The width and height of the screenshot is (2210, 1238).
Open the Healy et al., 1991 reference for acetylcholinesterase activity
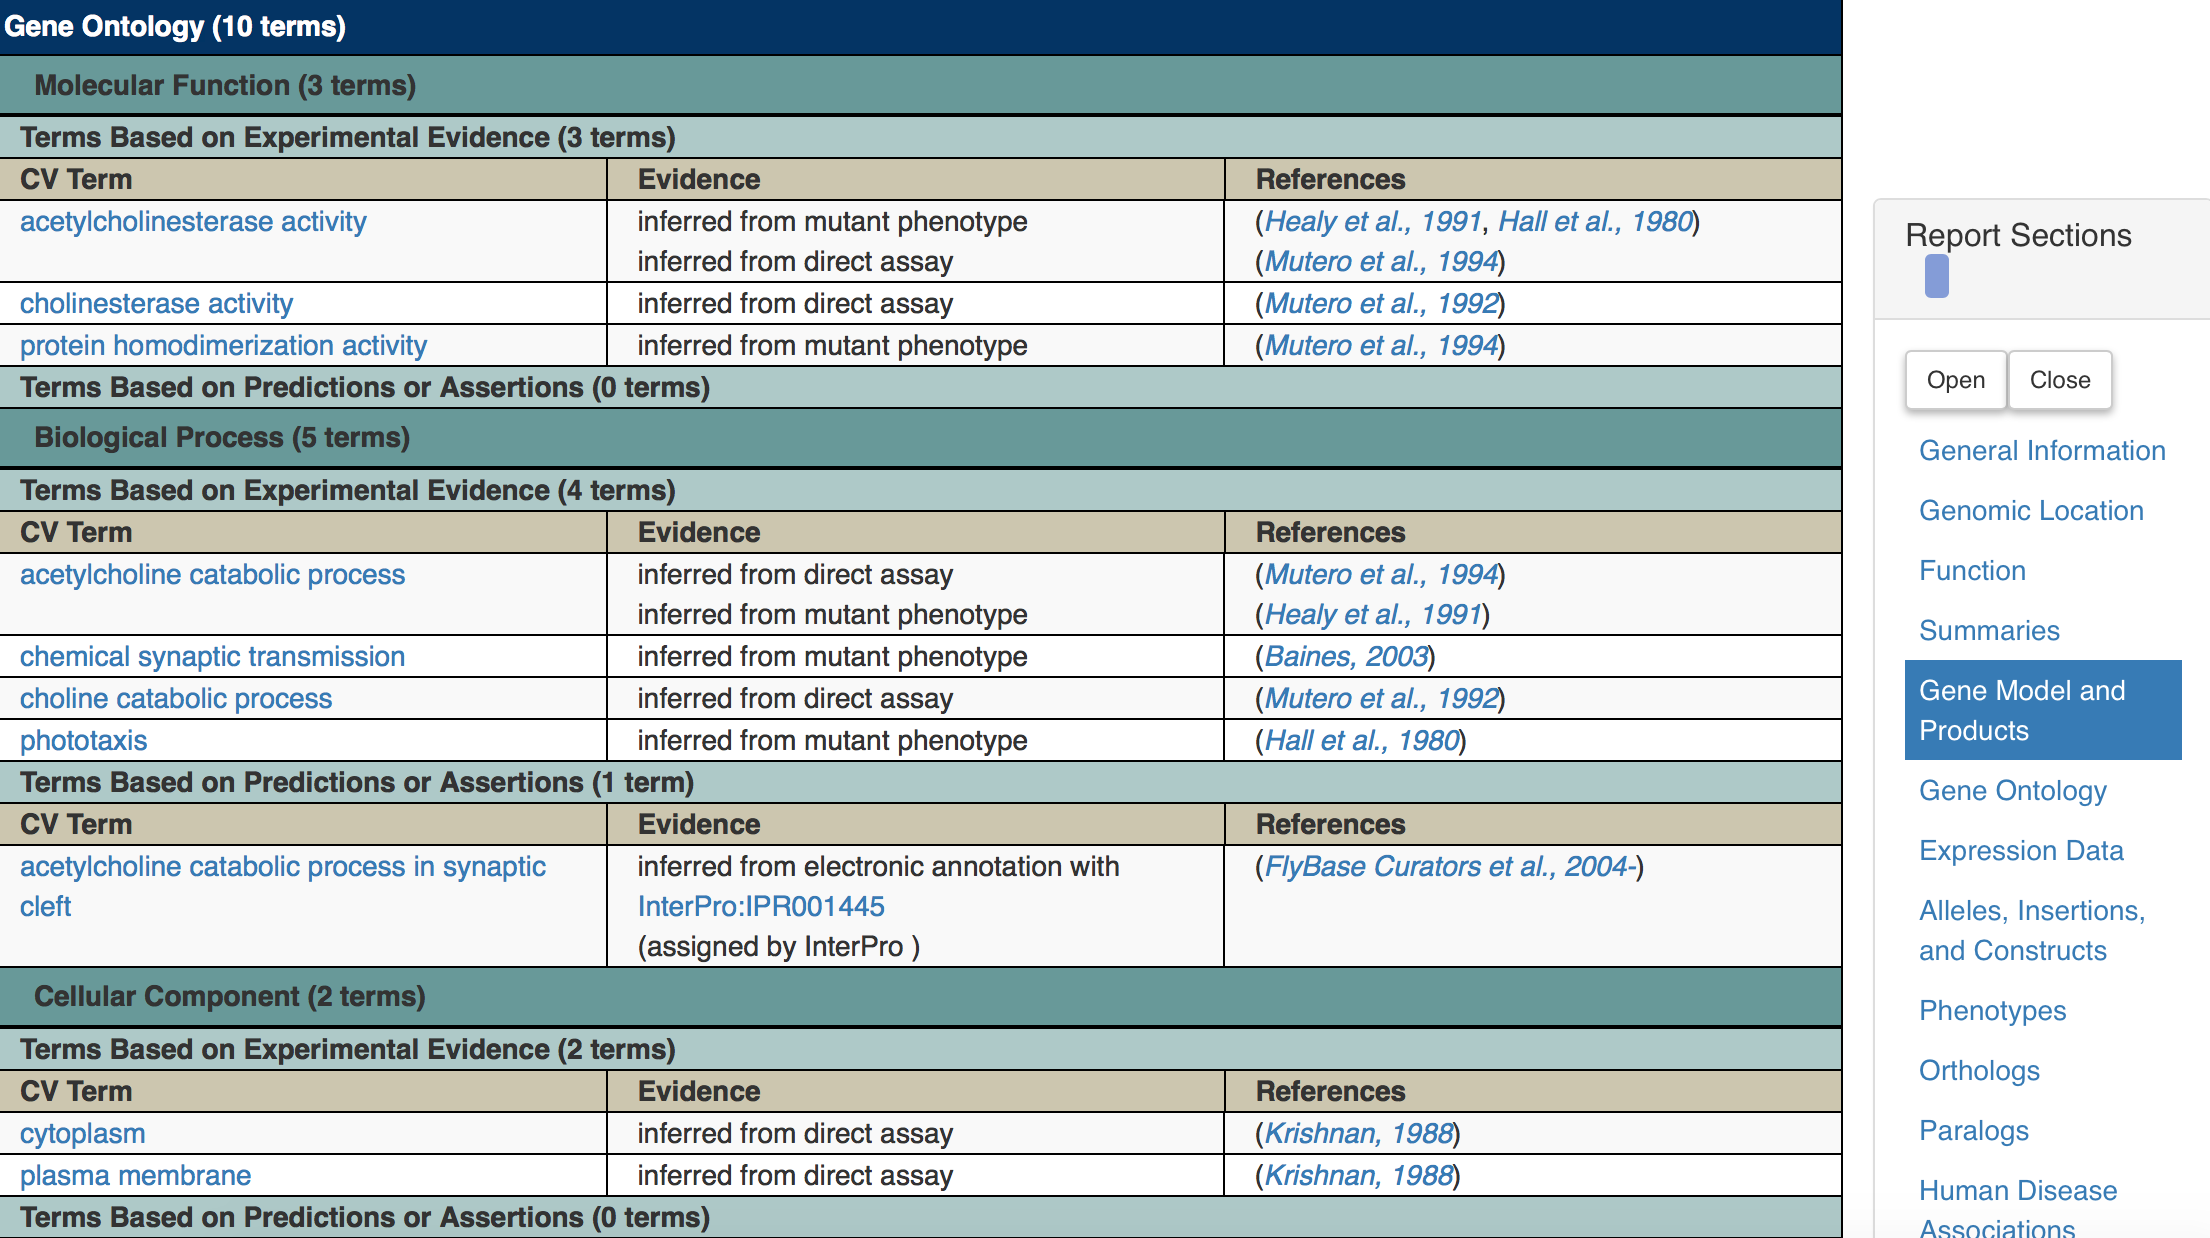1373,221
